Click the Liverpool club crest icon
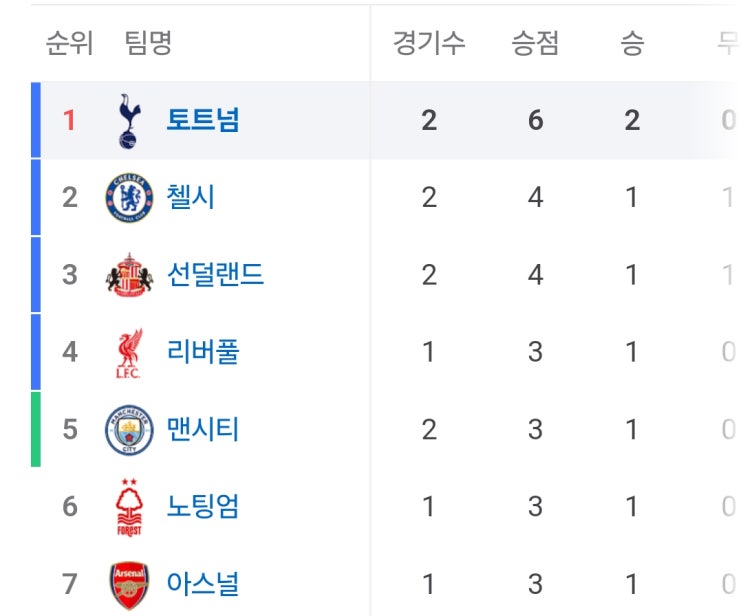The image size is (743, 616). tap(130, 353)
